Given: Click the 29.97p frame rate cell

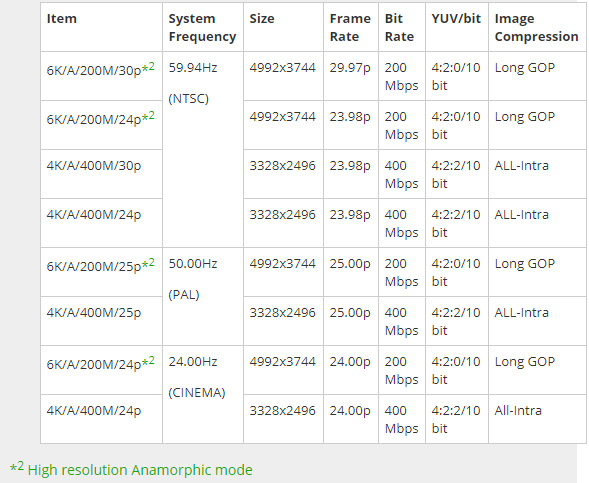Looking at the screenshot, I should [x=351, y=76].
